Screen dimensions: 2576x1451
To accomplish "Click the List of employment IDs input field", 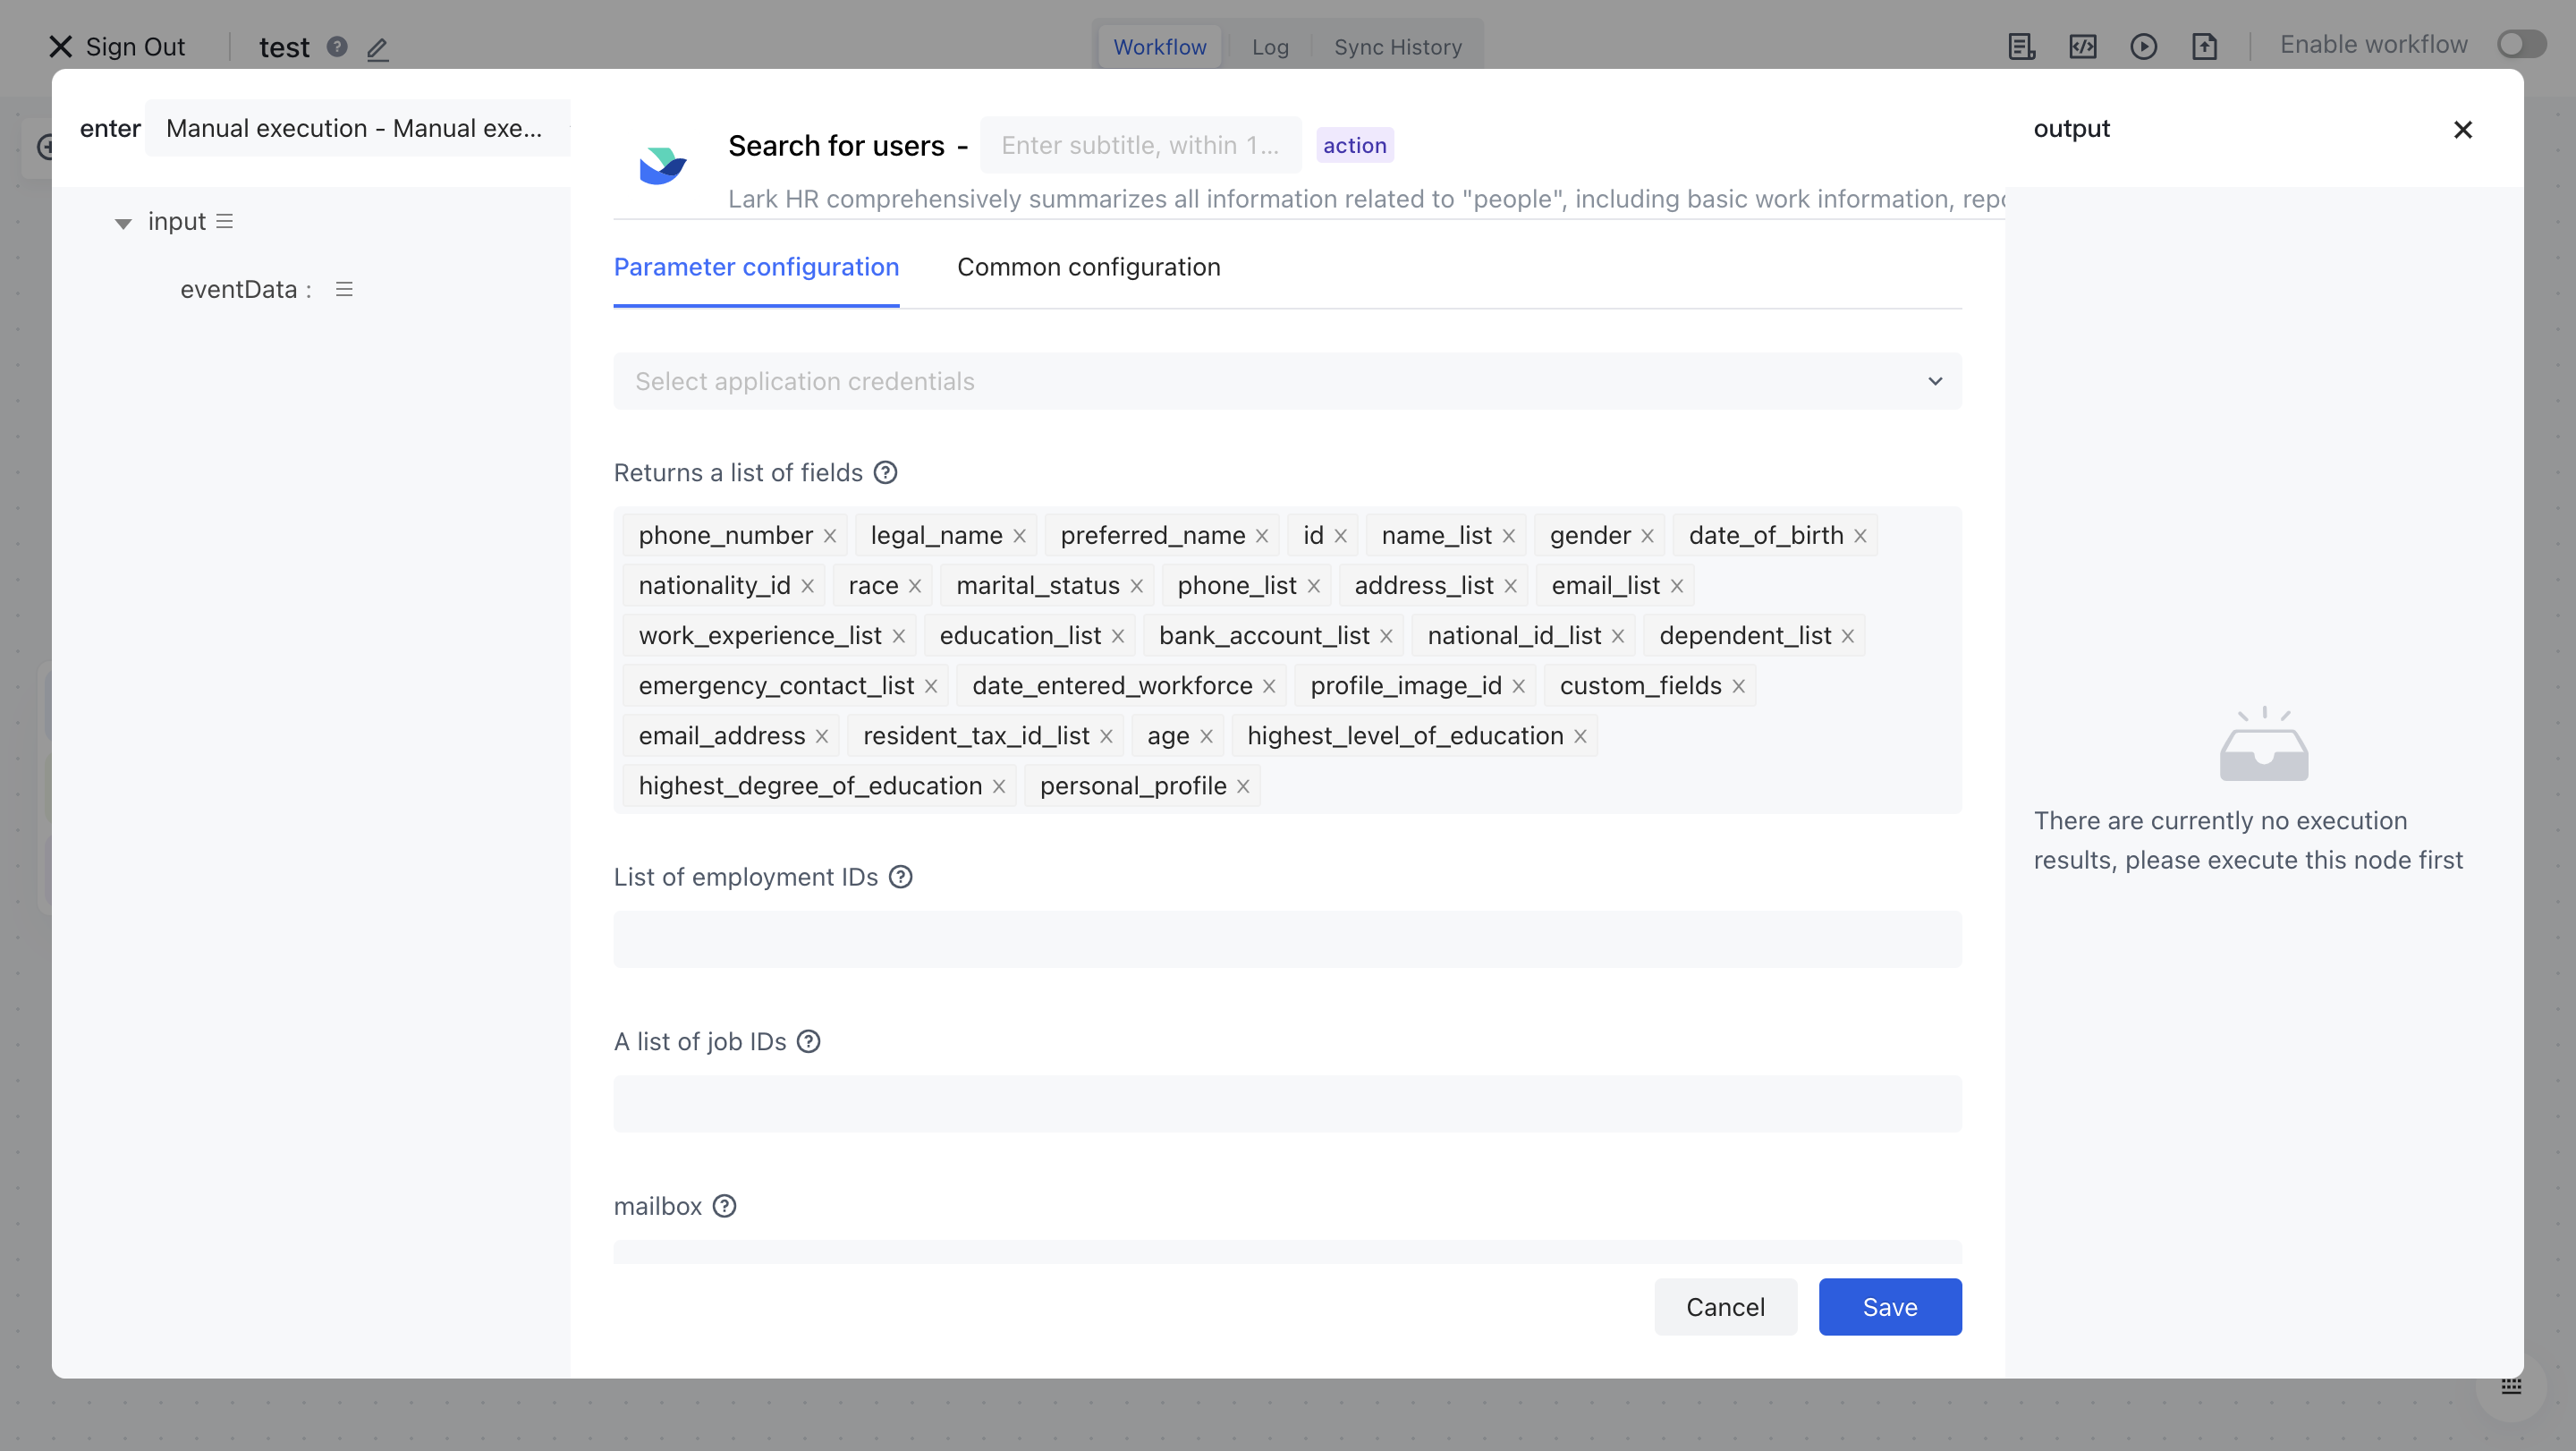I will (x=1287, y=940).
